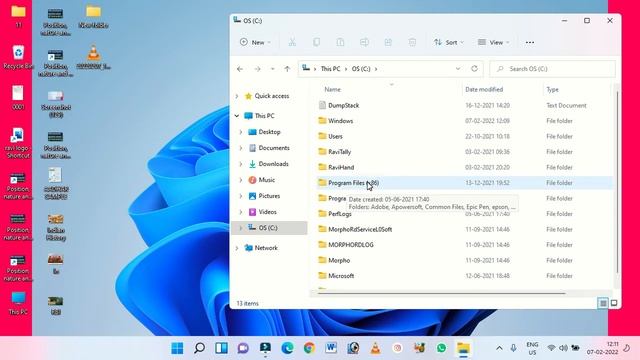Viewport: 640px width, 360px height.
Task: Open the New dropdown button
Action: (x=255, y=42)
